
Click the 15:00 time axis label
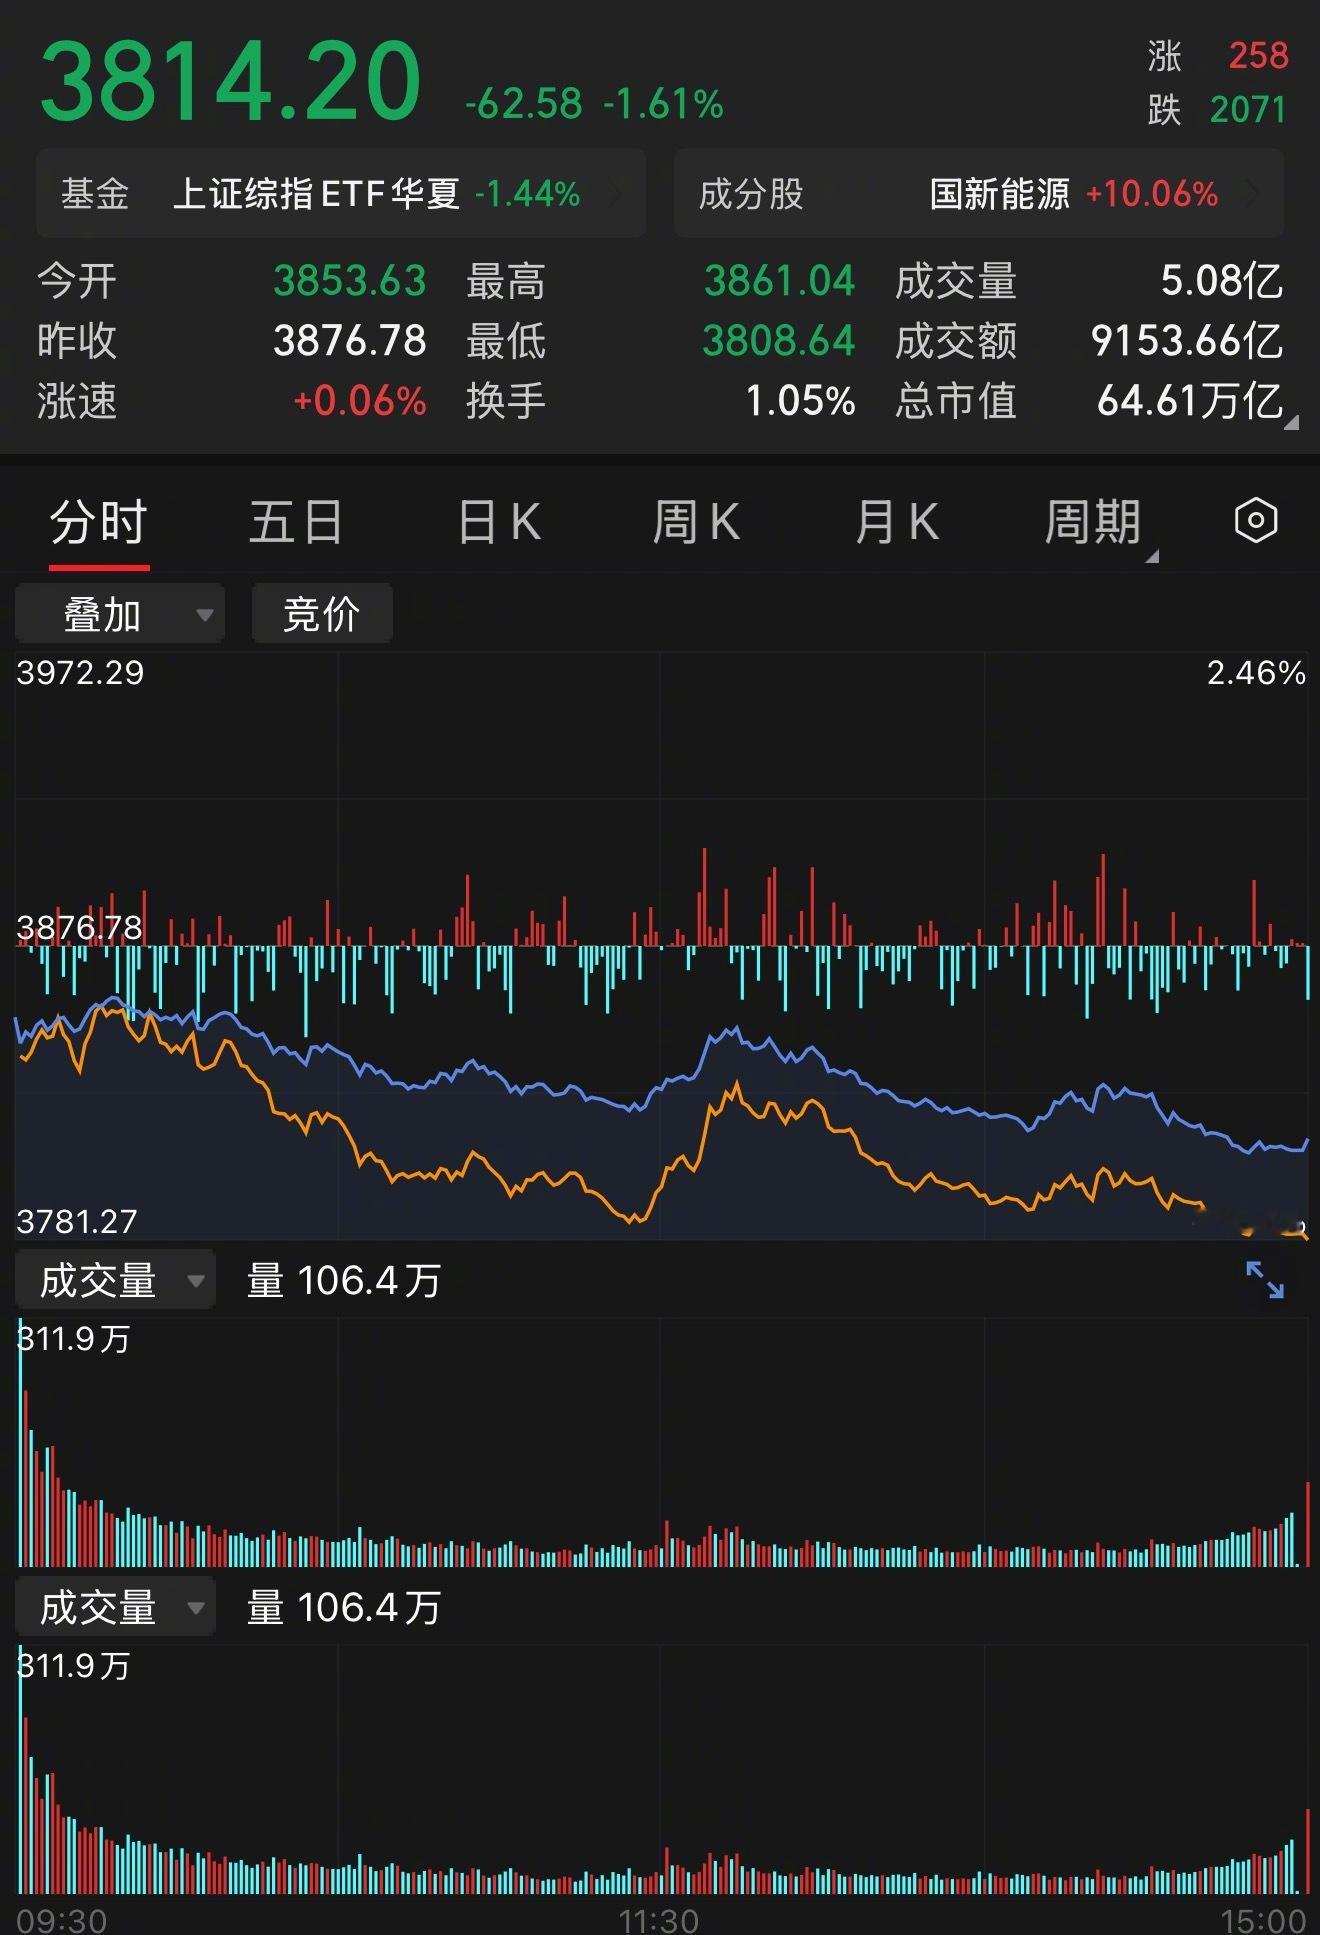click(x=1263, y=1920)
